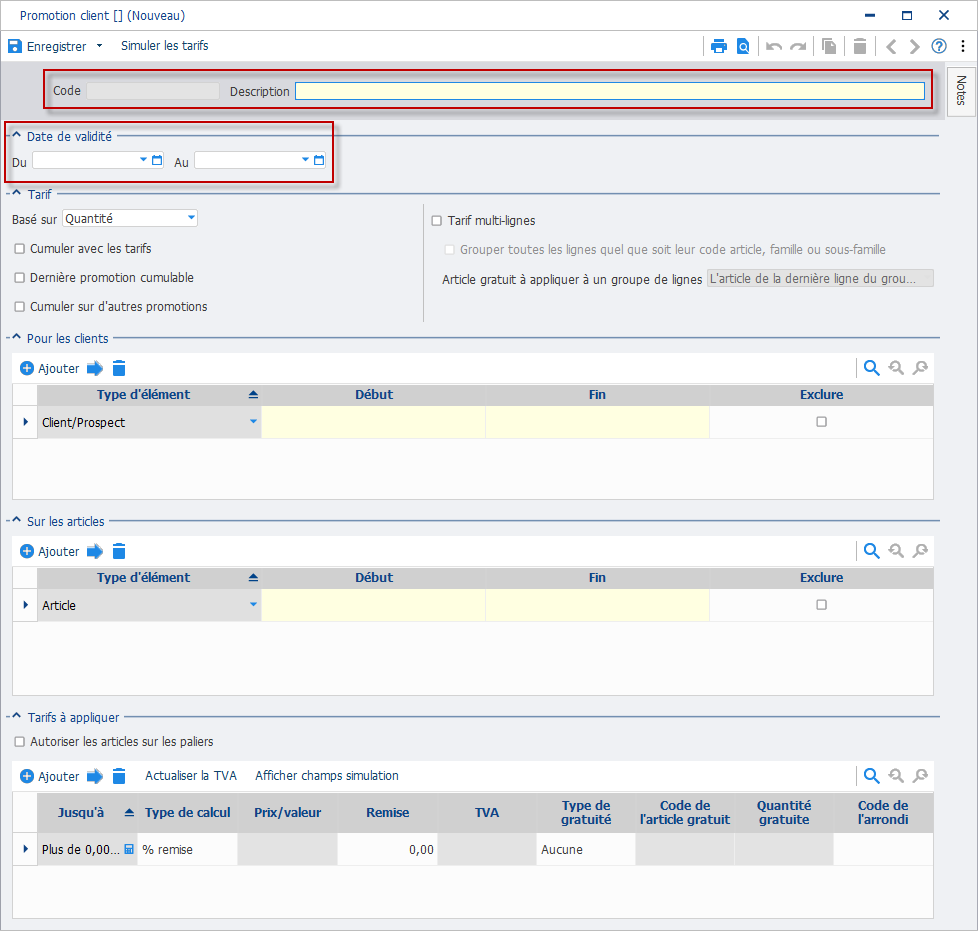Go to the next record with the right chevron

point(914,46)
